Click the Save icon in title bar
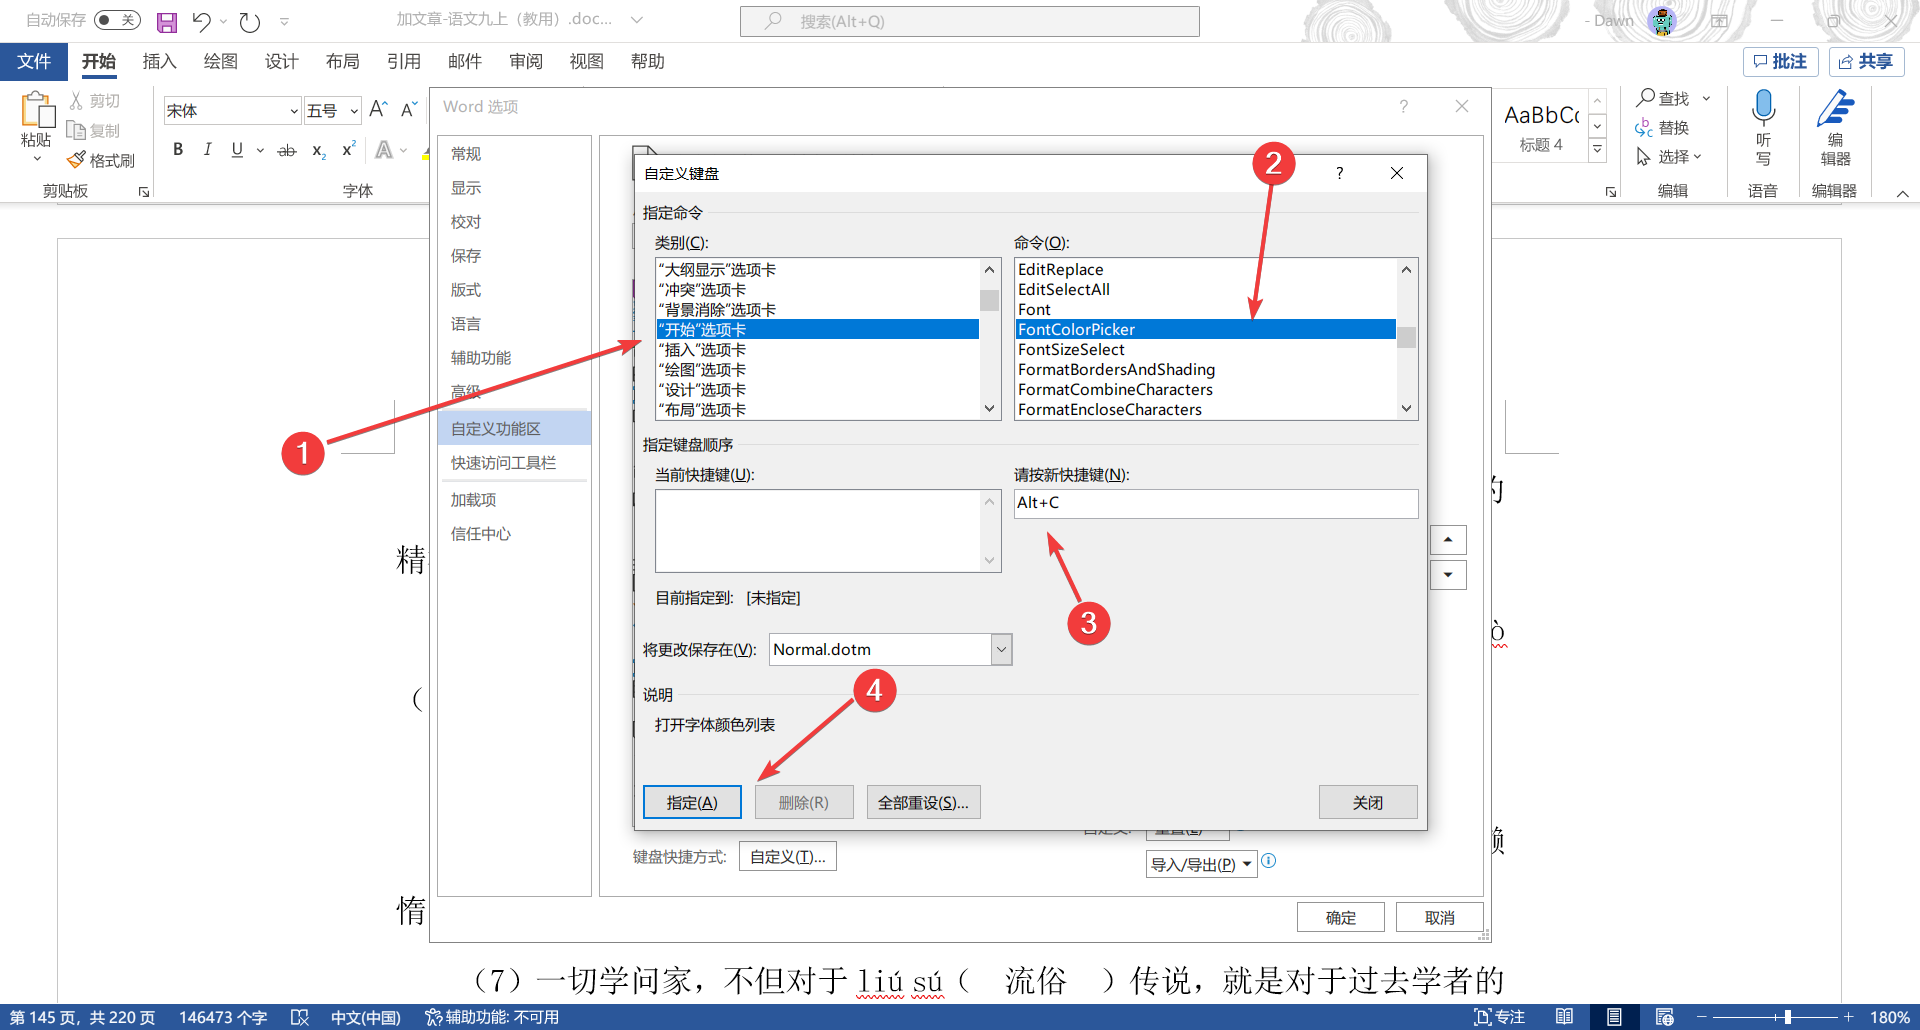This screenshot has width=1920, height=1030. [x=167, y=22]
